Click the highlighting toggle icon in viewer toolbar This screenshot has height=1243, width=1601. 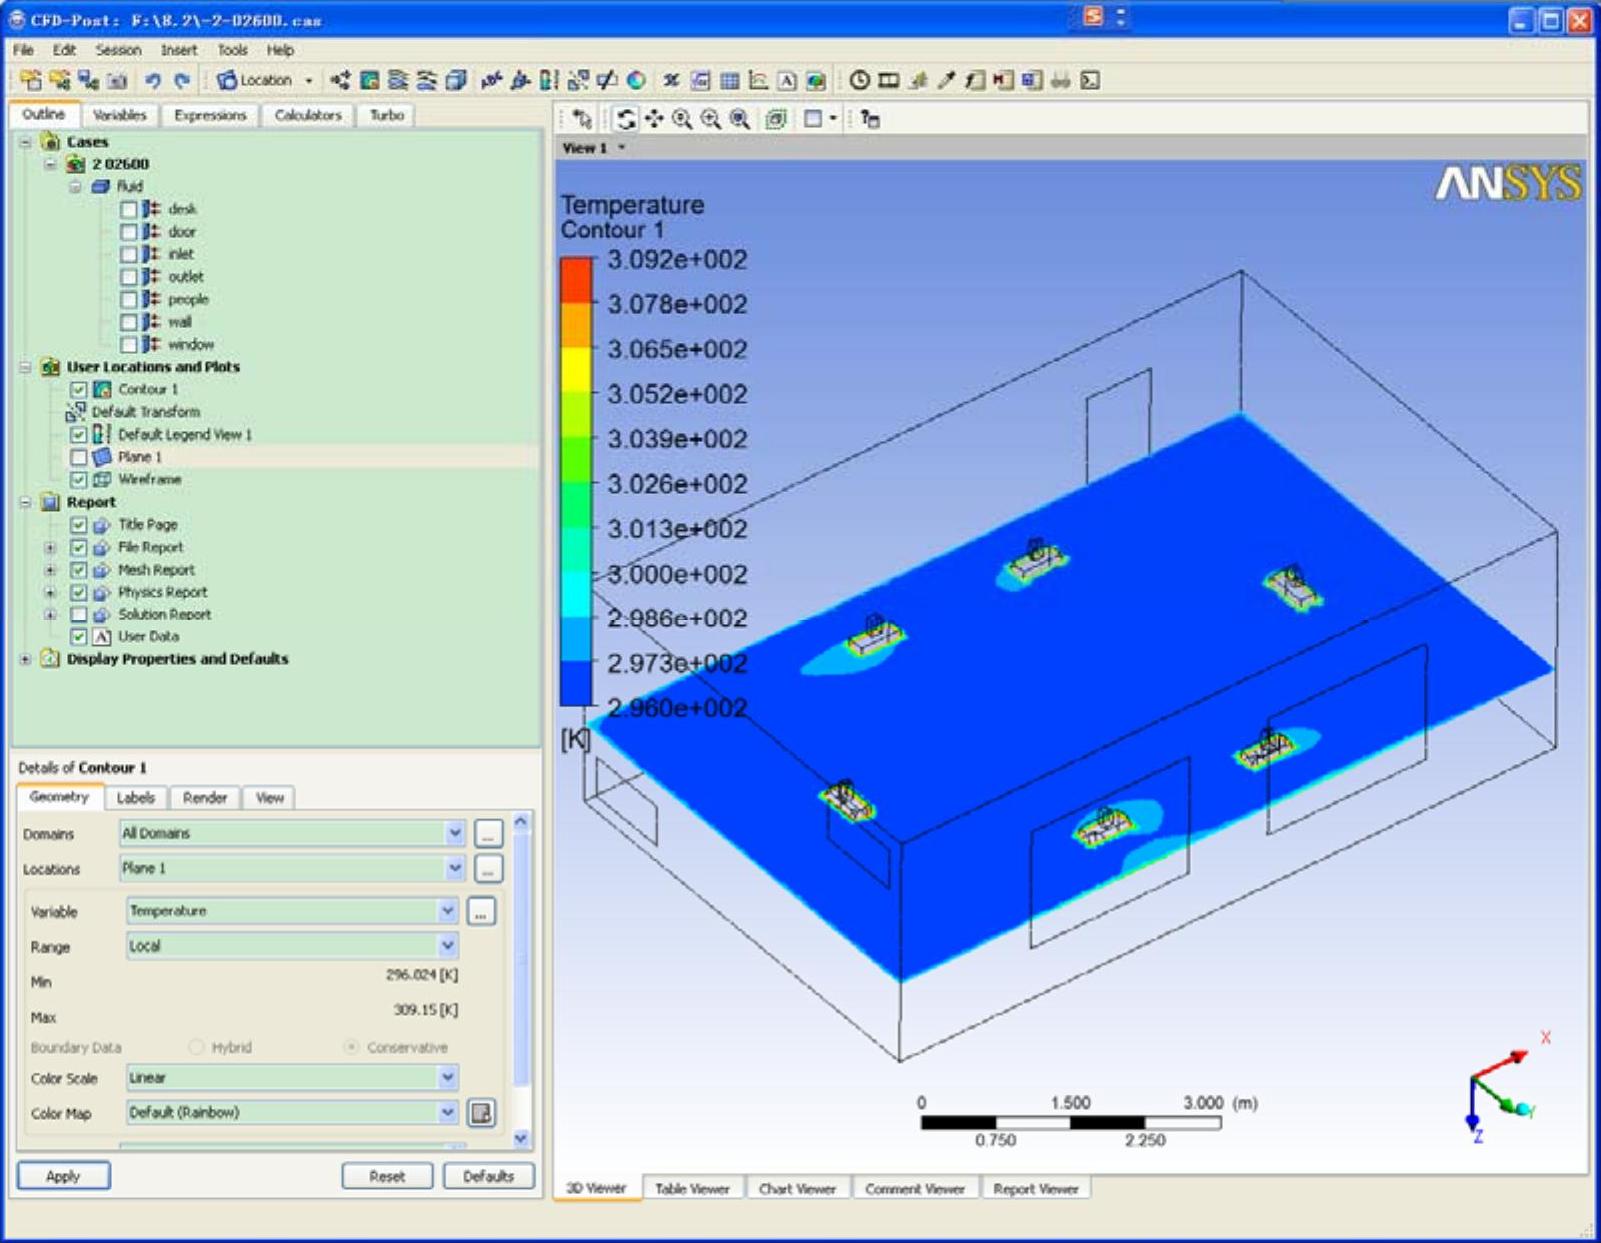click(776, 119)
